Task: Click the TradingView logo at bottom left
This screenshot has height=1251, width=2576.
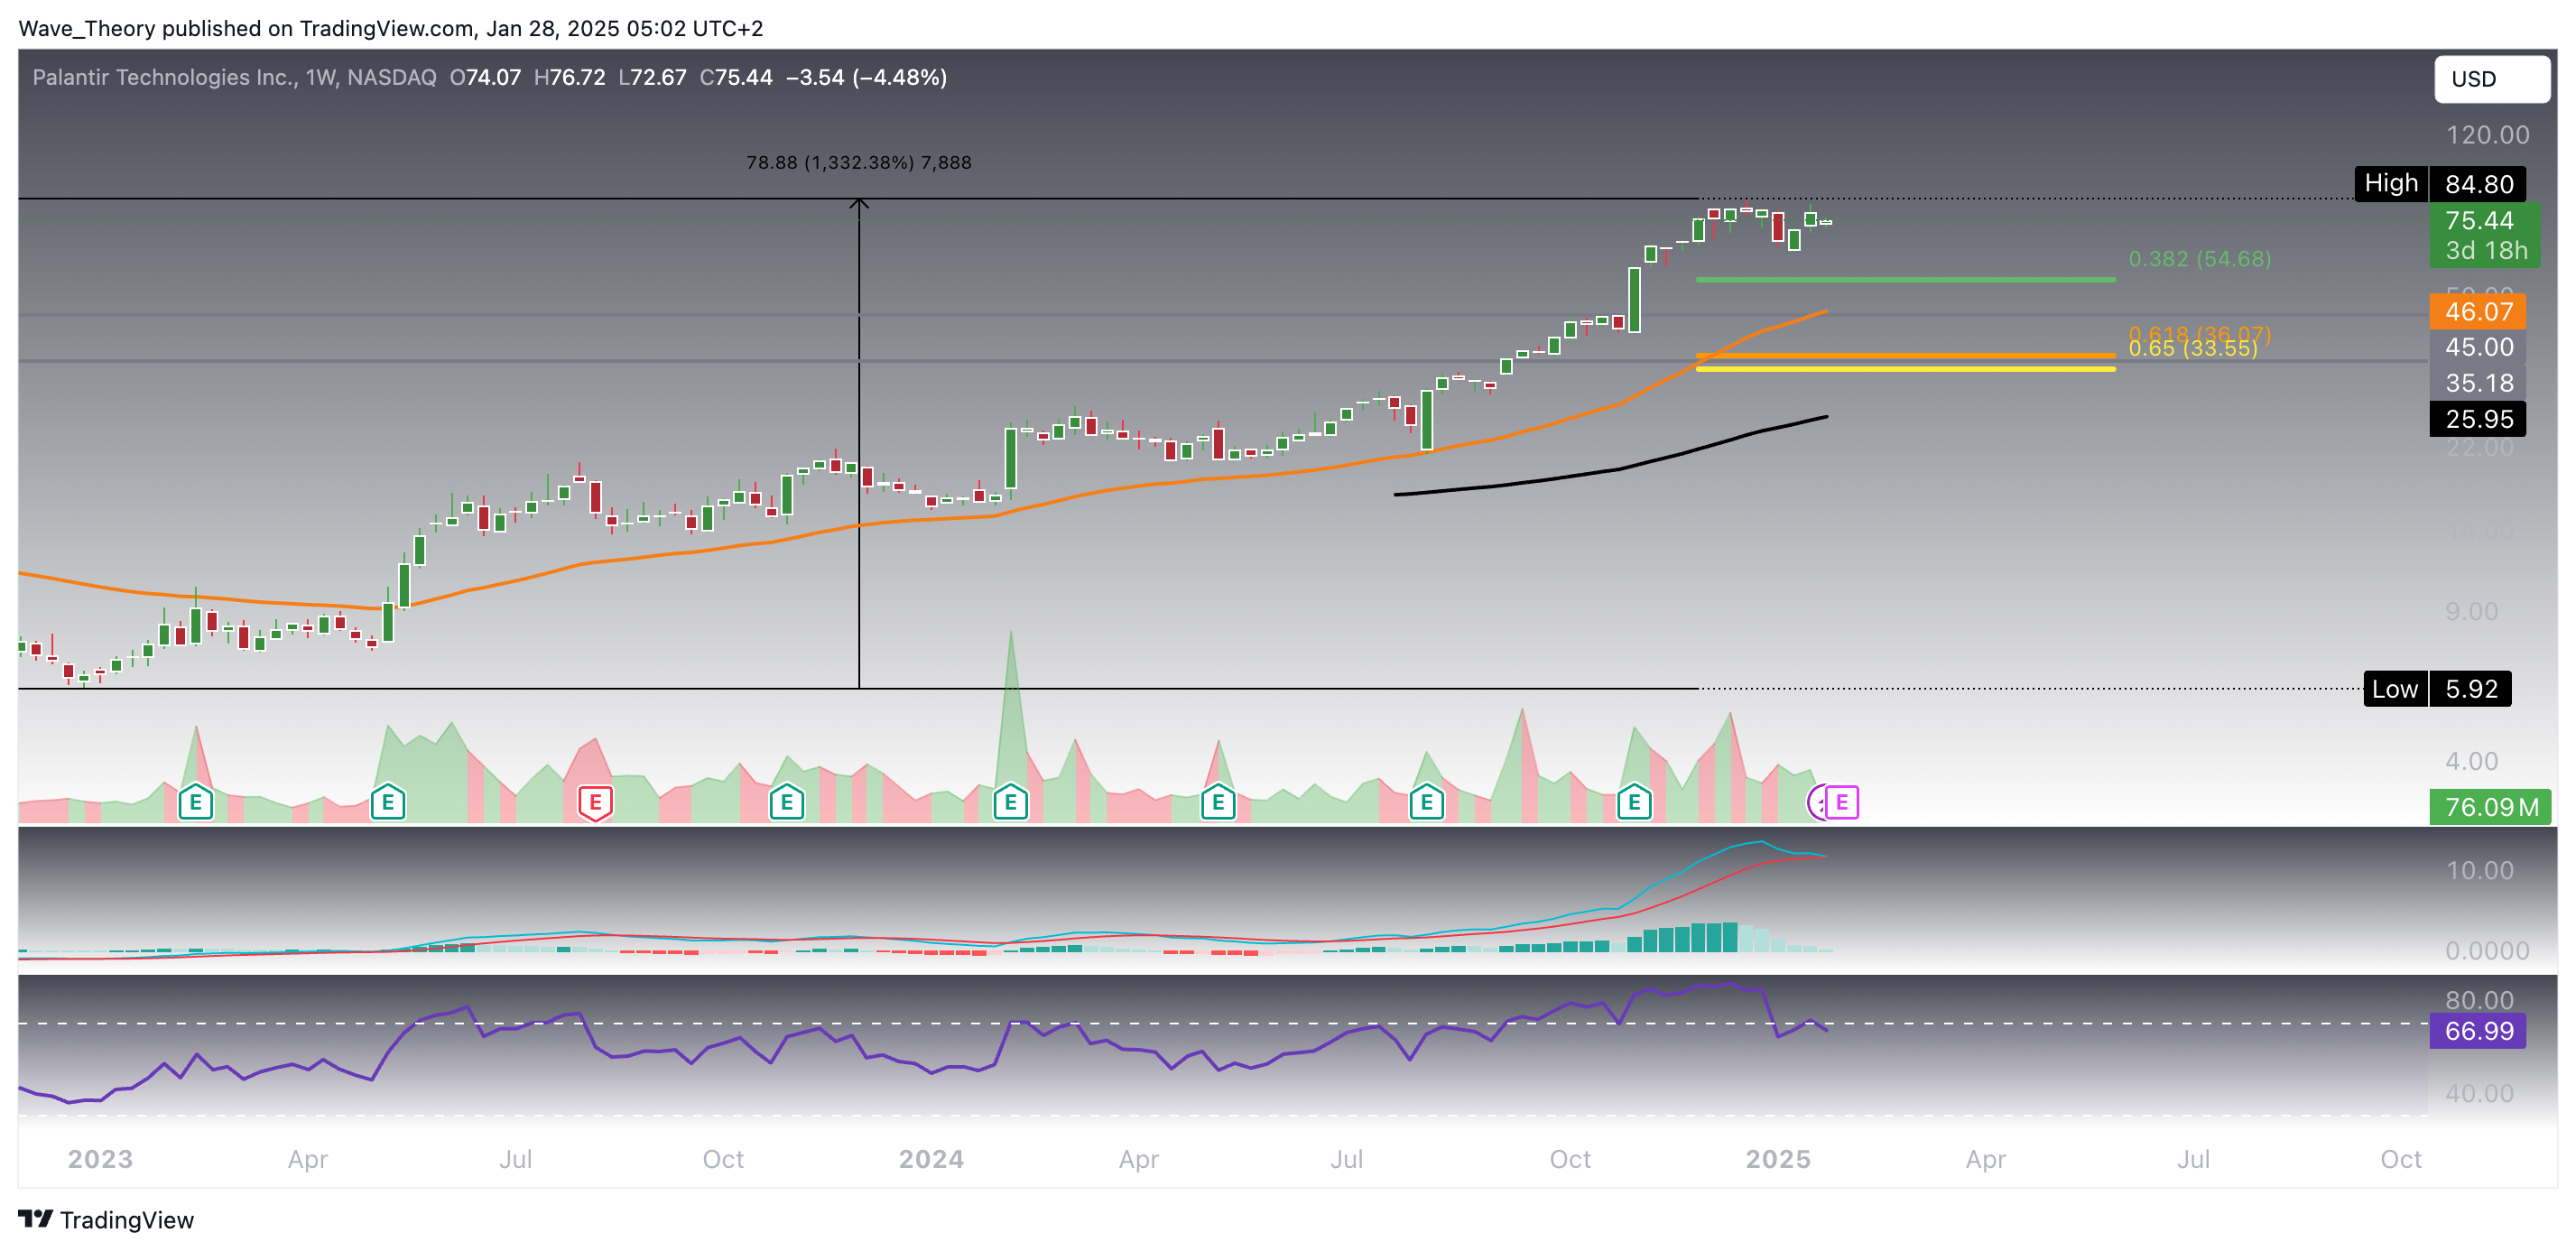Action: pos(106,1220)
